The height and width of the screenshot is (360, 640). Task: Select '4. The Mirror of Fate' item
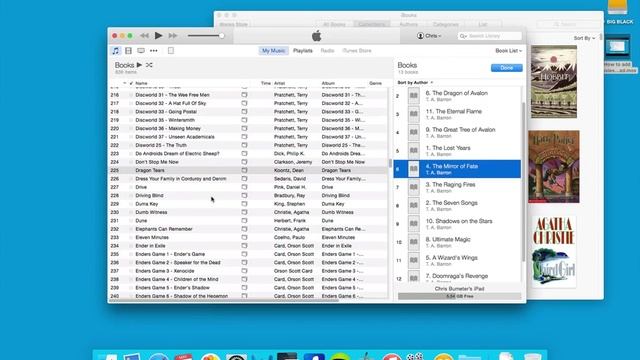tap(457, 169)
